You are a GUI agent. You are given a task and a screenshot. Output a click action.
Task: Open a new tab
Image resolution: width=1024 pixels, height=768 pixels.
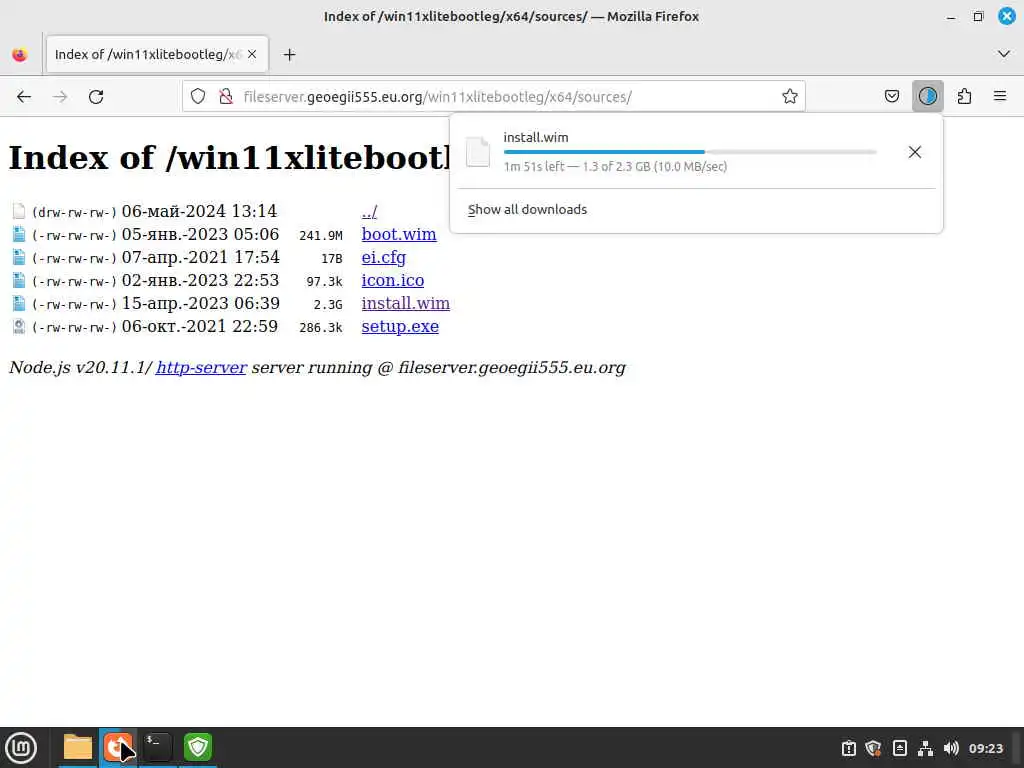(x=289, y=55)
